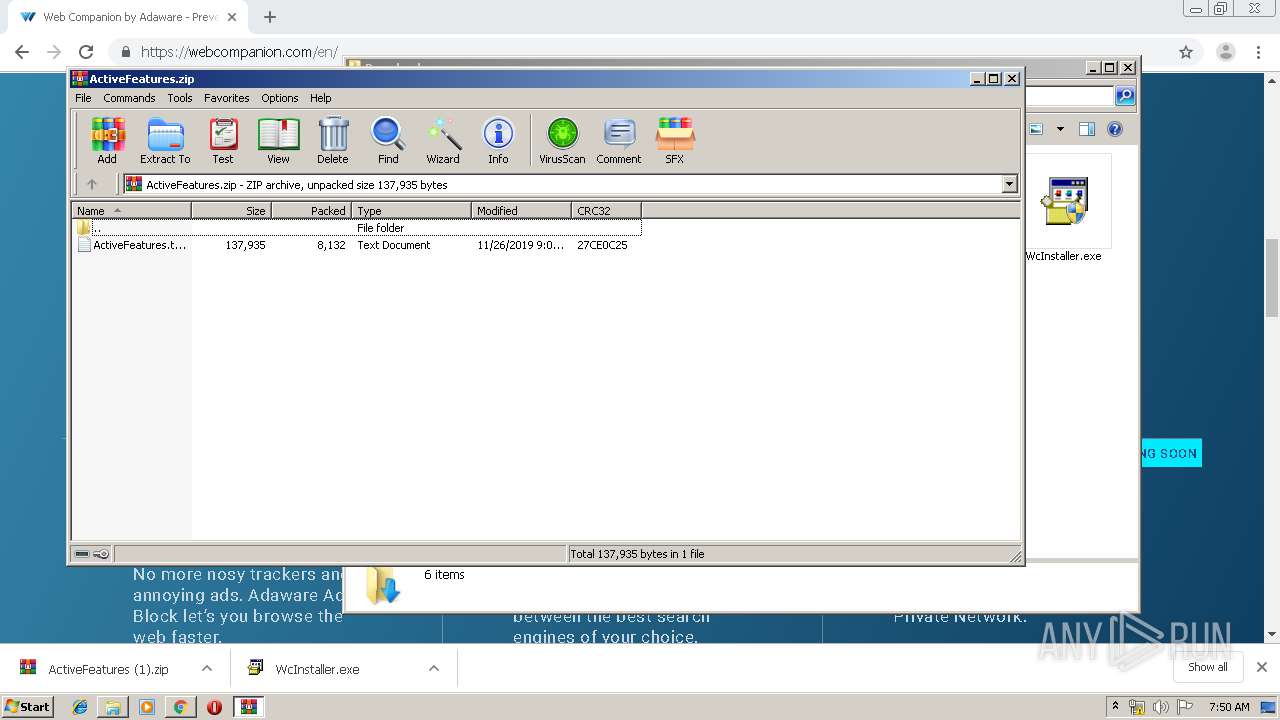Click system tray volume icon

pos(1160,707)
